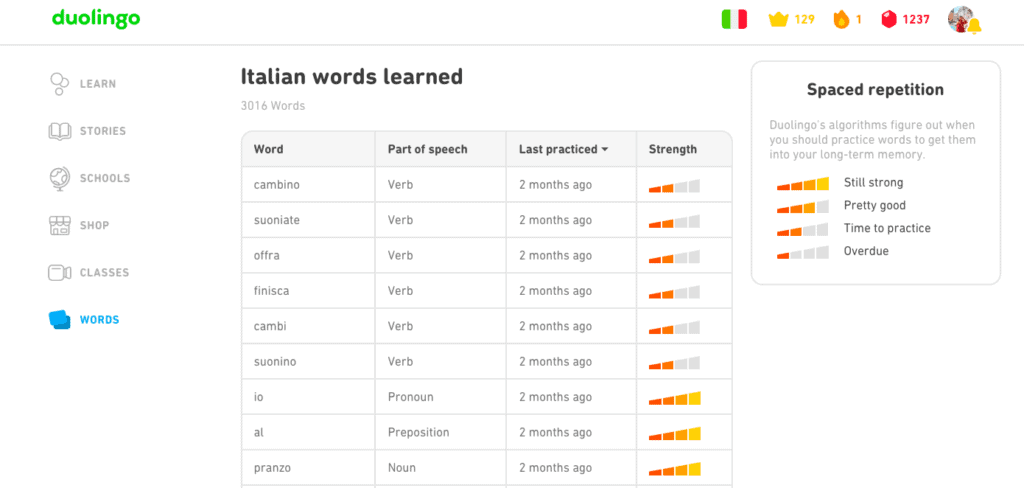Click the strength bar for pranzo
The width and height of the screenshot is (1024, 488).
(675, 468)
